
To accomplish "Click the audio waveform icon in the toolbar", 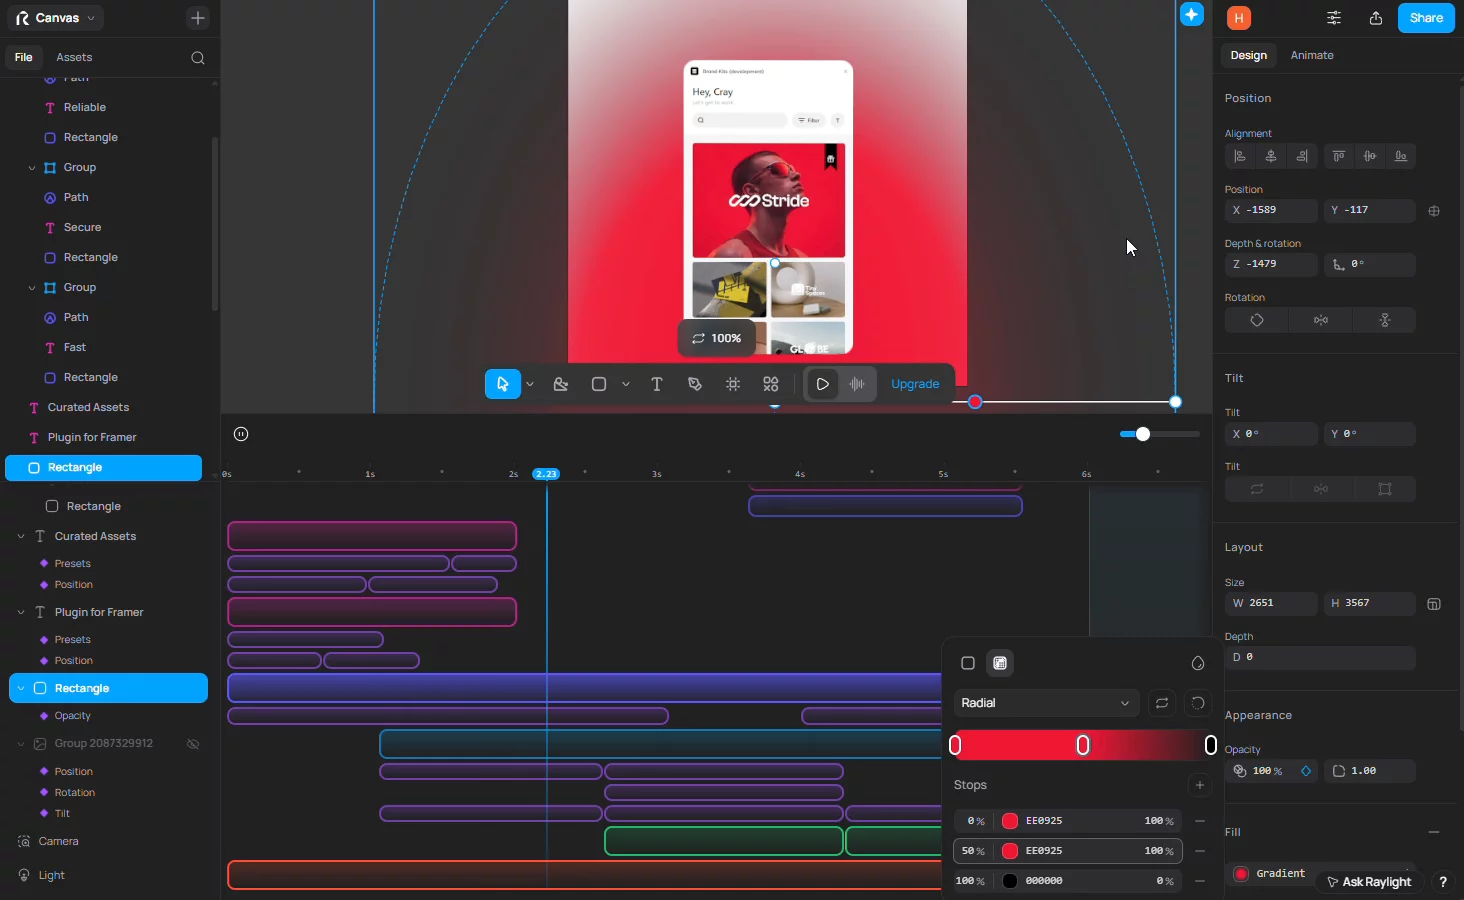I will pyautogui.click(x=857, y=384).
